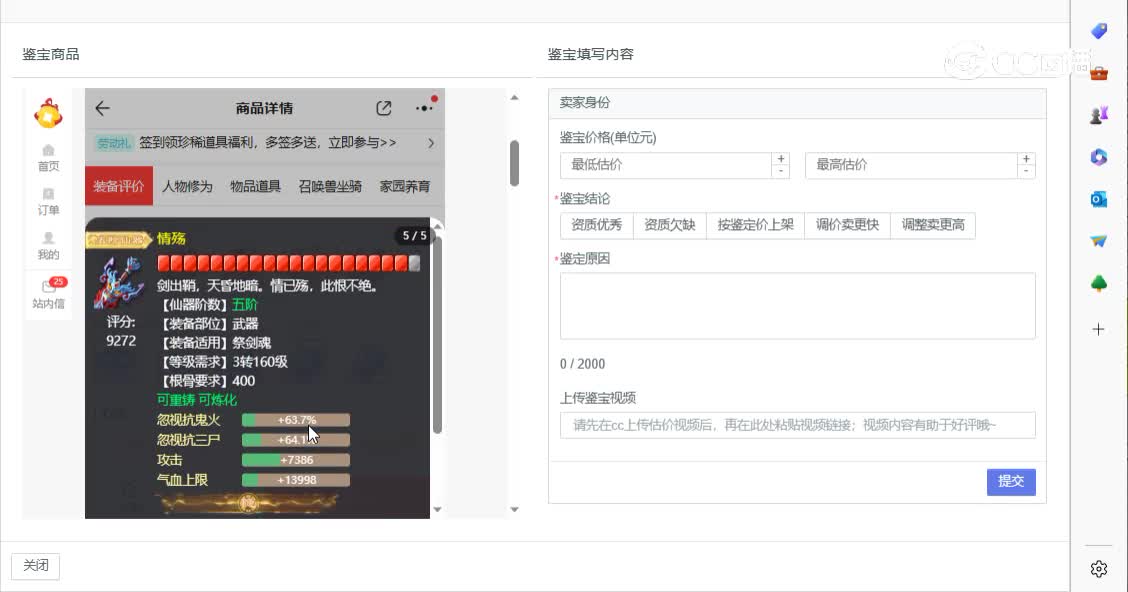
Task: Switch to the 人物修为 tab
Action: 187,186
